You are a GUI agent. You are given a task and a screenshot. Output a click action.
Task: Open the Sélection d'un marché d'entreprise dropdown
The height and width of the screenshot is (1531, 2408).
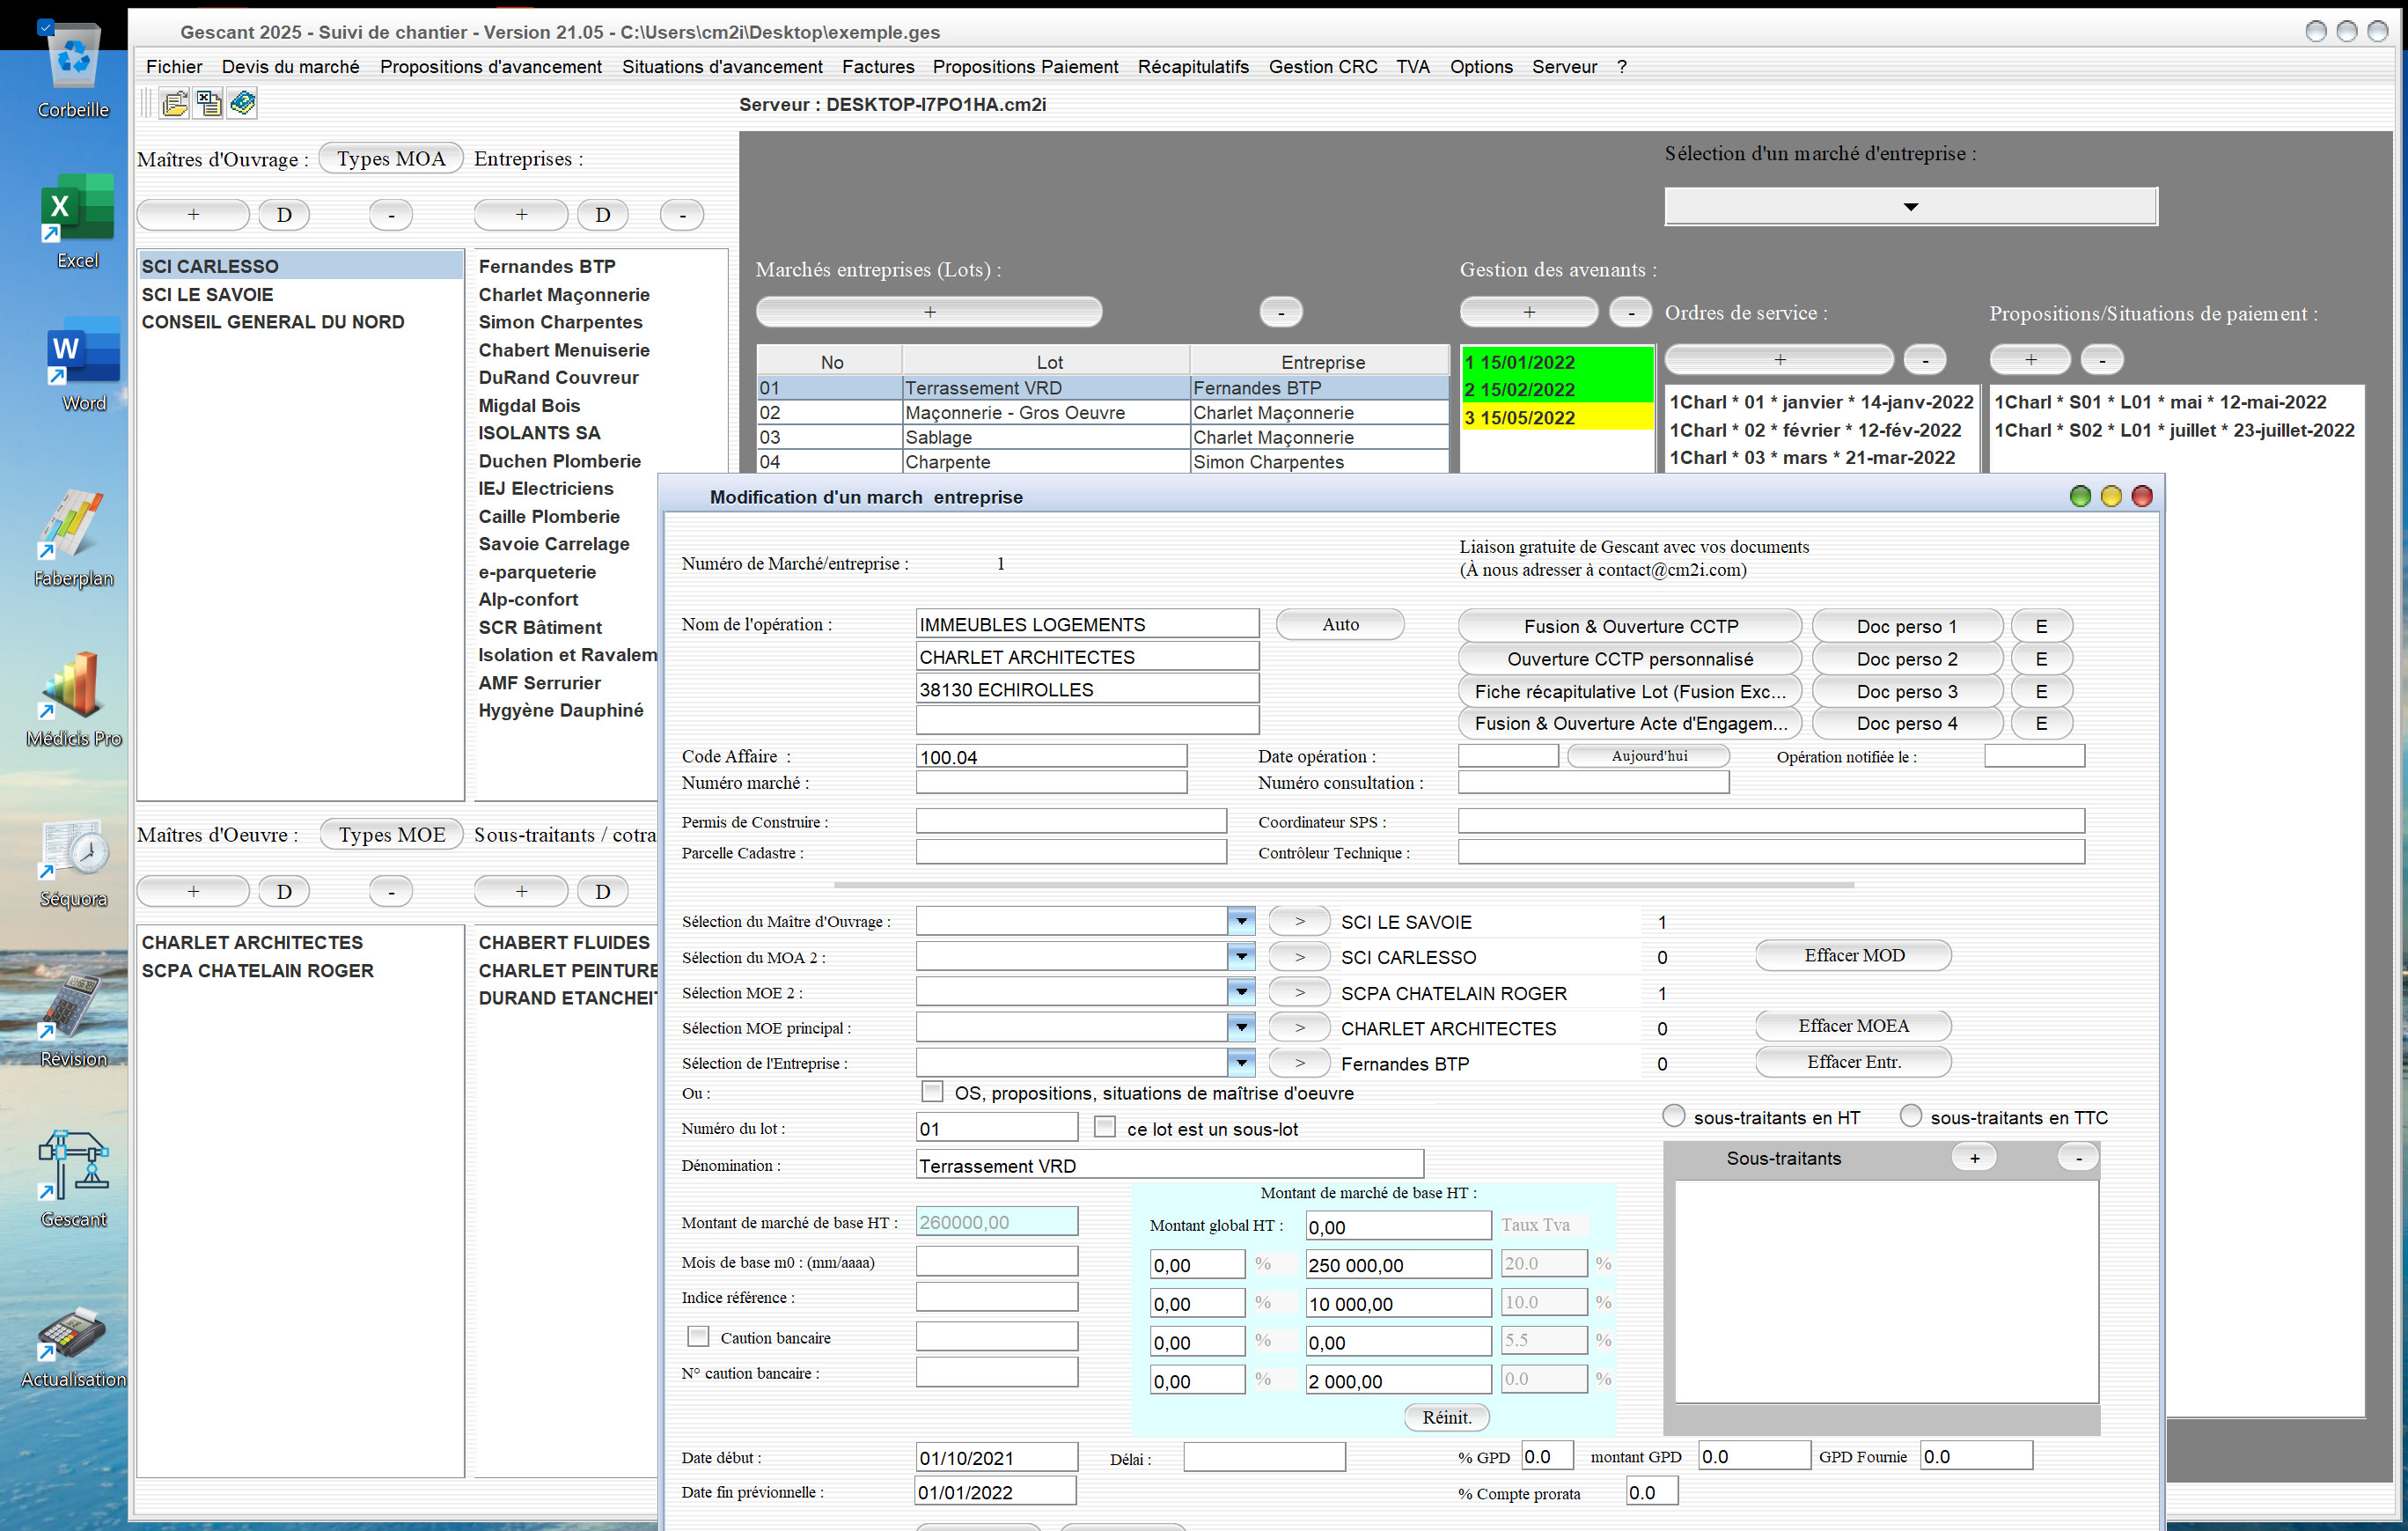[1910, 206]
